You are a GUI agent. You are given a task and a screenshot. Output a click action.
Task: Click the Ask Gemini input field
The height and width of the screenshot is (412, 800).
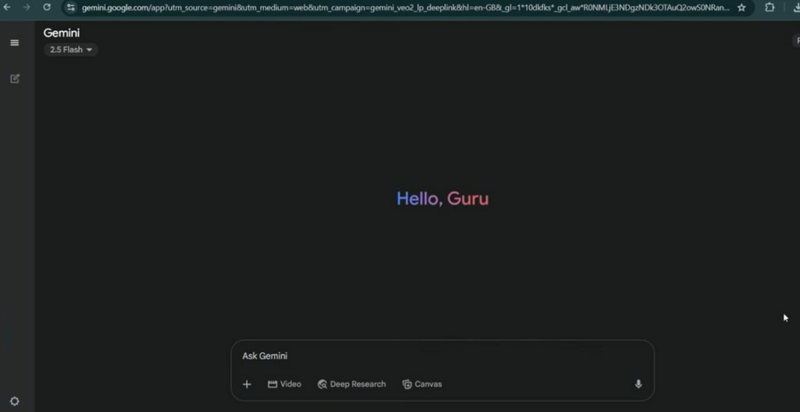442,356
